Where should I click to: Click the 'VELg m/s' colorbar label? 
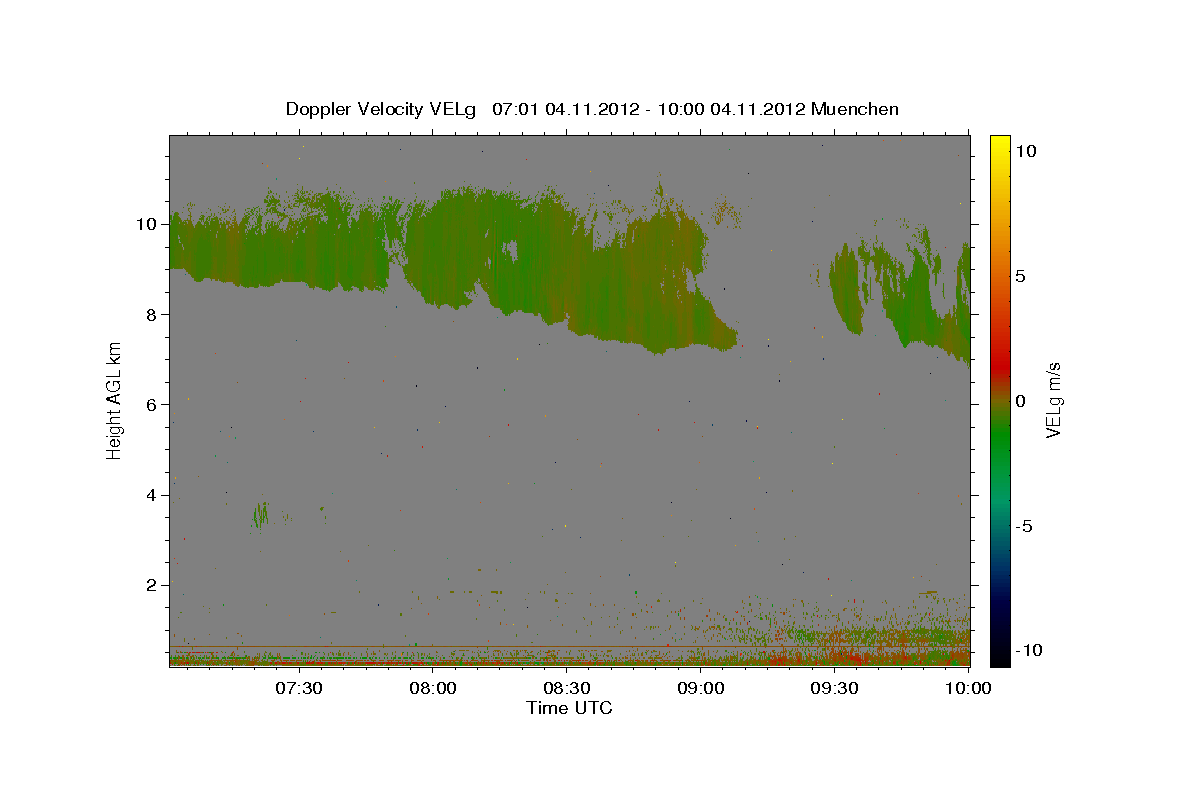tap(1053, 399)
